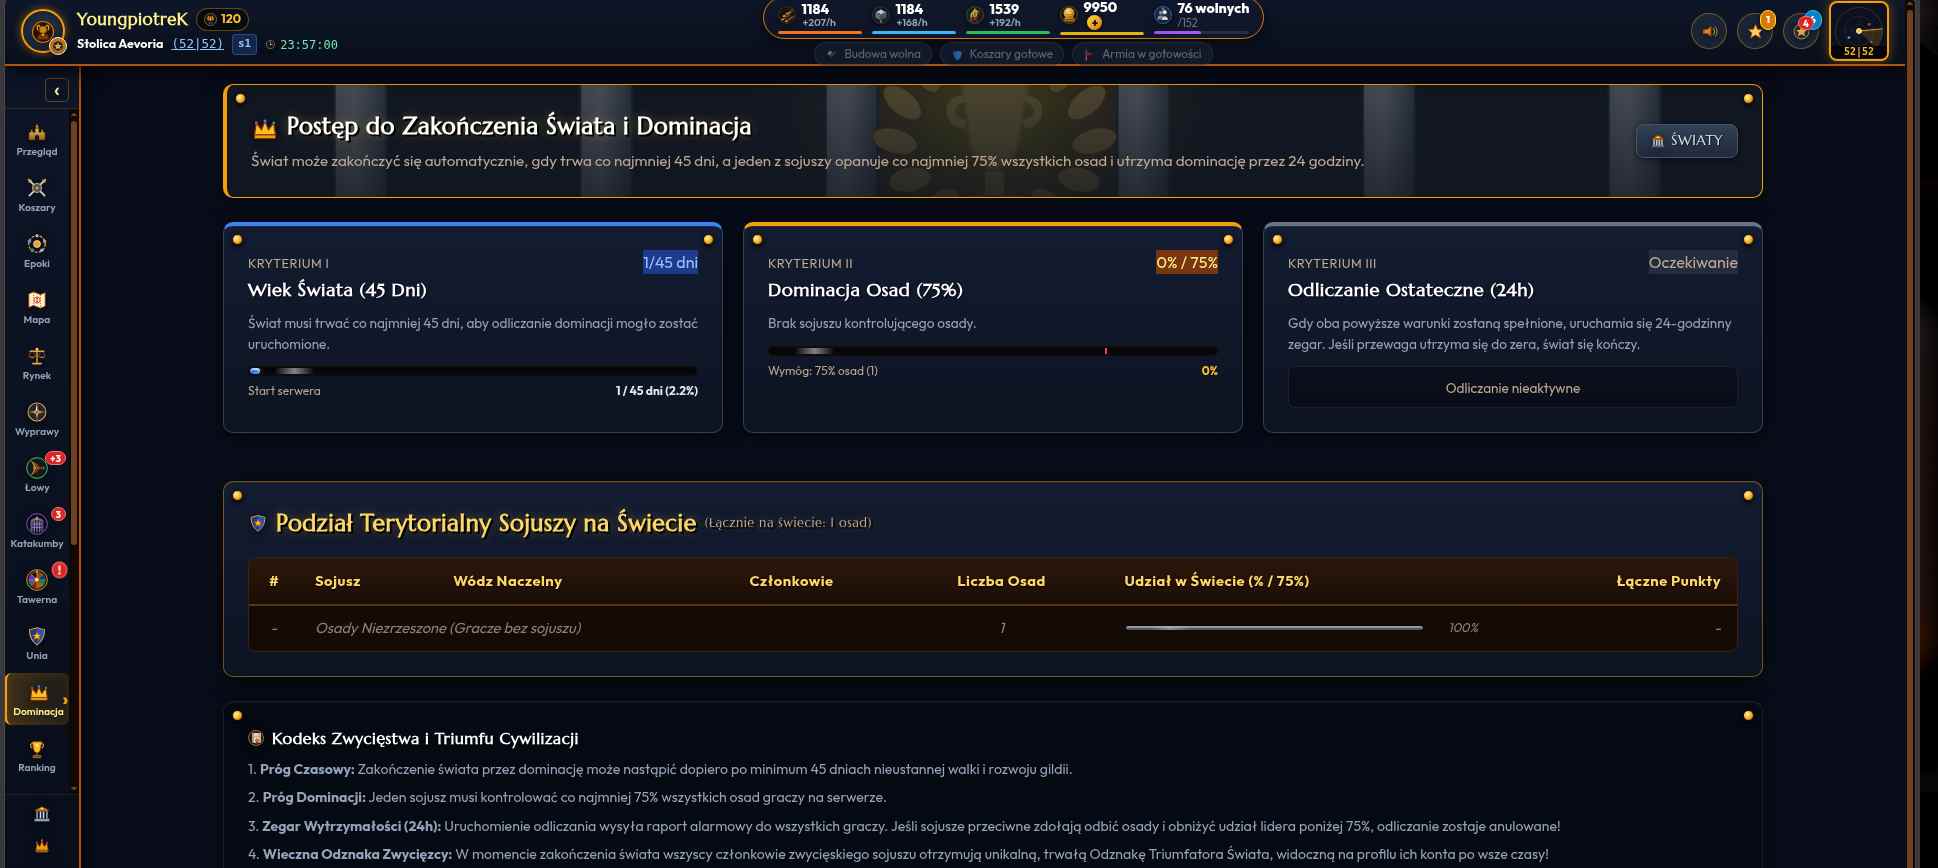Screen dimensions: 1938x868
Task: Select the Przegląd overview menu item
Action: pyautogui.click(x=37, y=139)
